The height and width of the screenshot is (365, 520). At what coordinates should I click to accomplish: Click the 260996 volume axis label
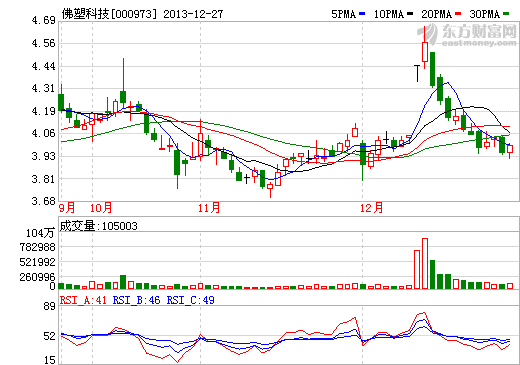tap(37, 277)
